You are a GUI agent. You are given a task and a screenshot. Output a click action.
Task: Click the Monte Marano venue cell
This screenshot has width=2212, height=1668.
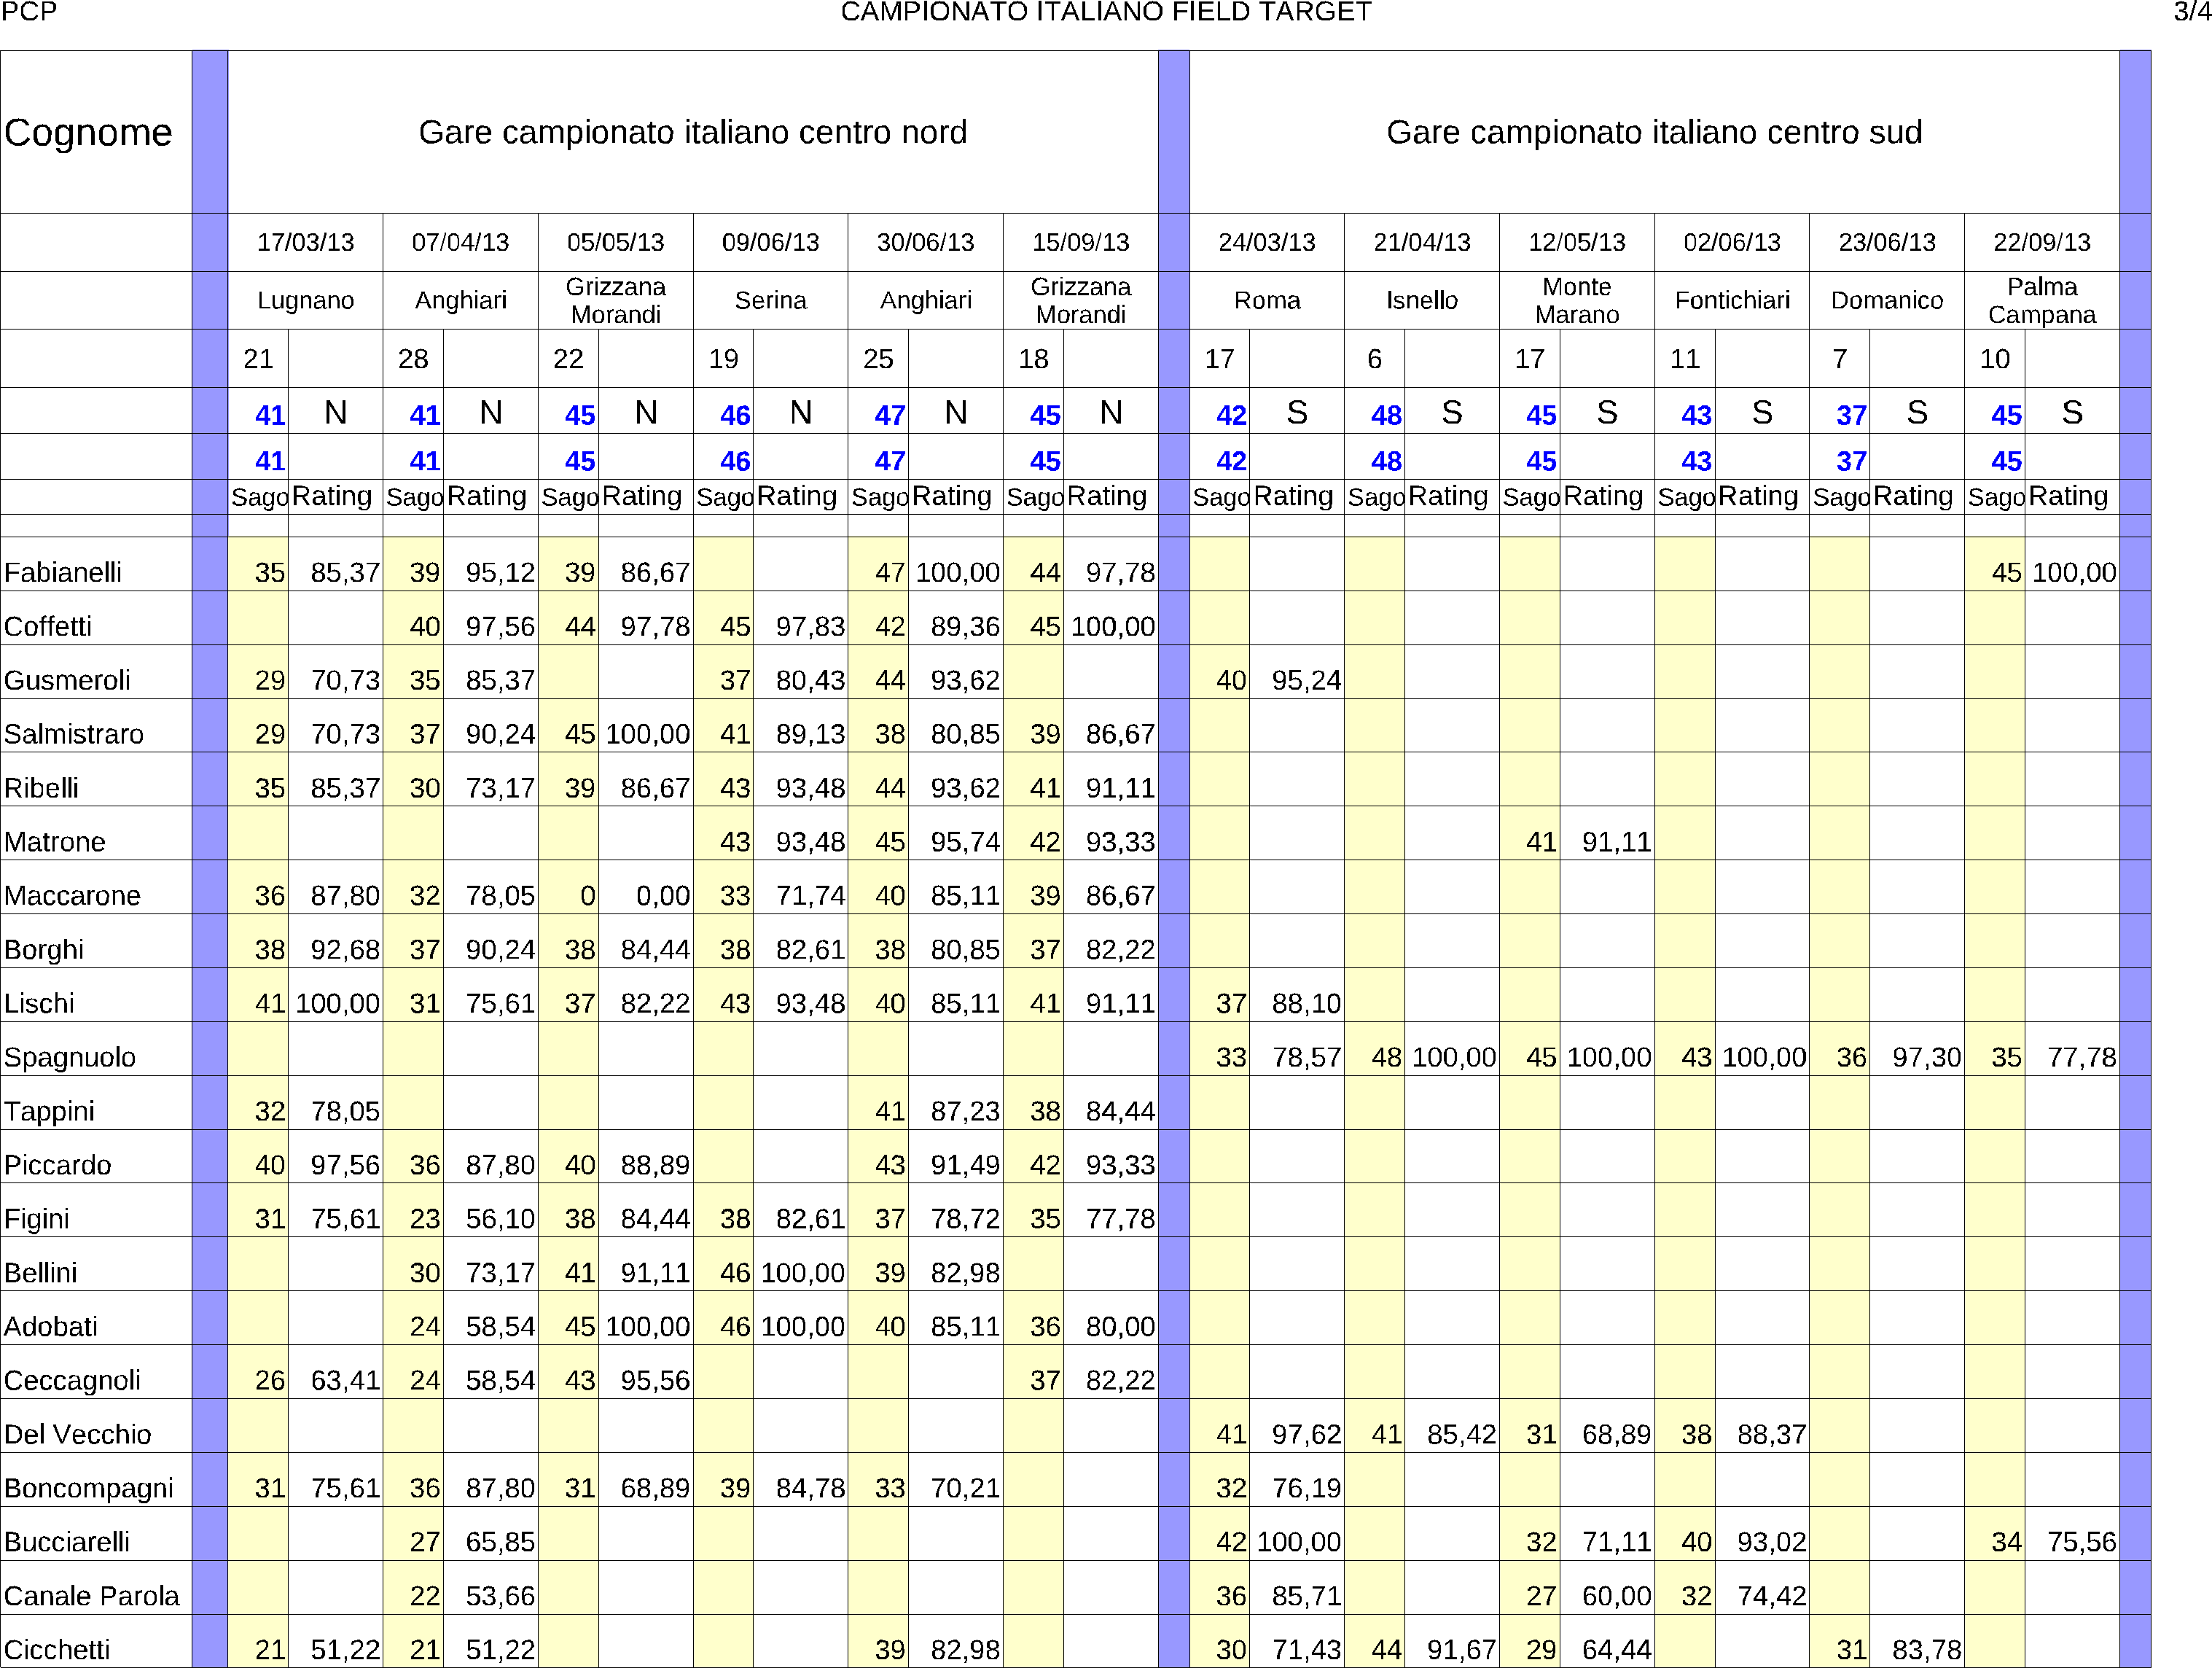point(1576,300)
